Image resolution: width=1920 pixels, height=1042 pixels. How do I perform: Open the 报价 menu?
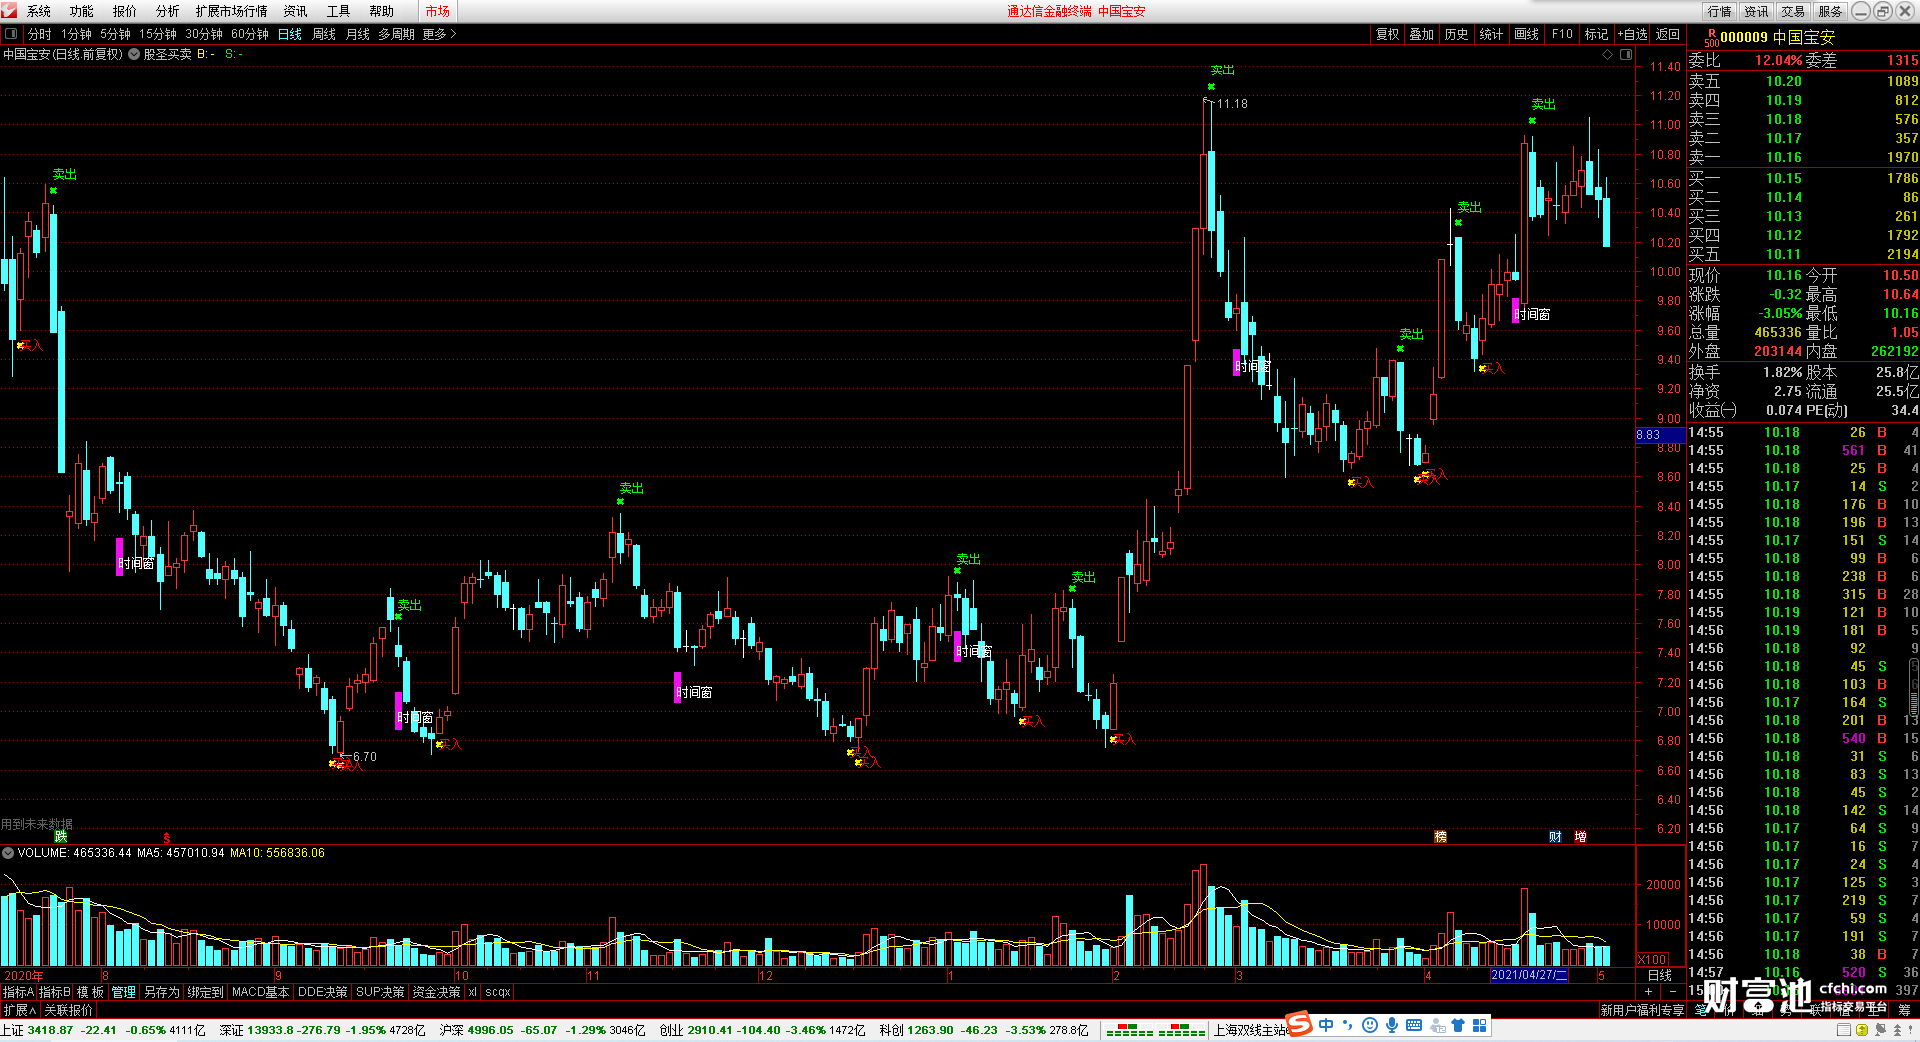(x=125, y=11)
